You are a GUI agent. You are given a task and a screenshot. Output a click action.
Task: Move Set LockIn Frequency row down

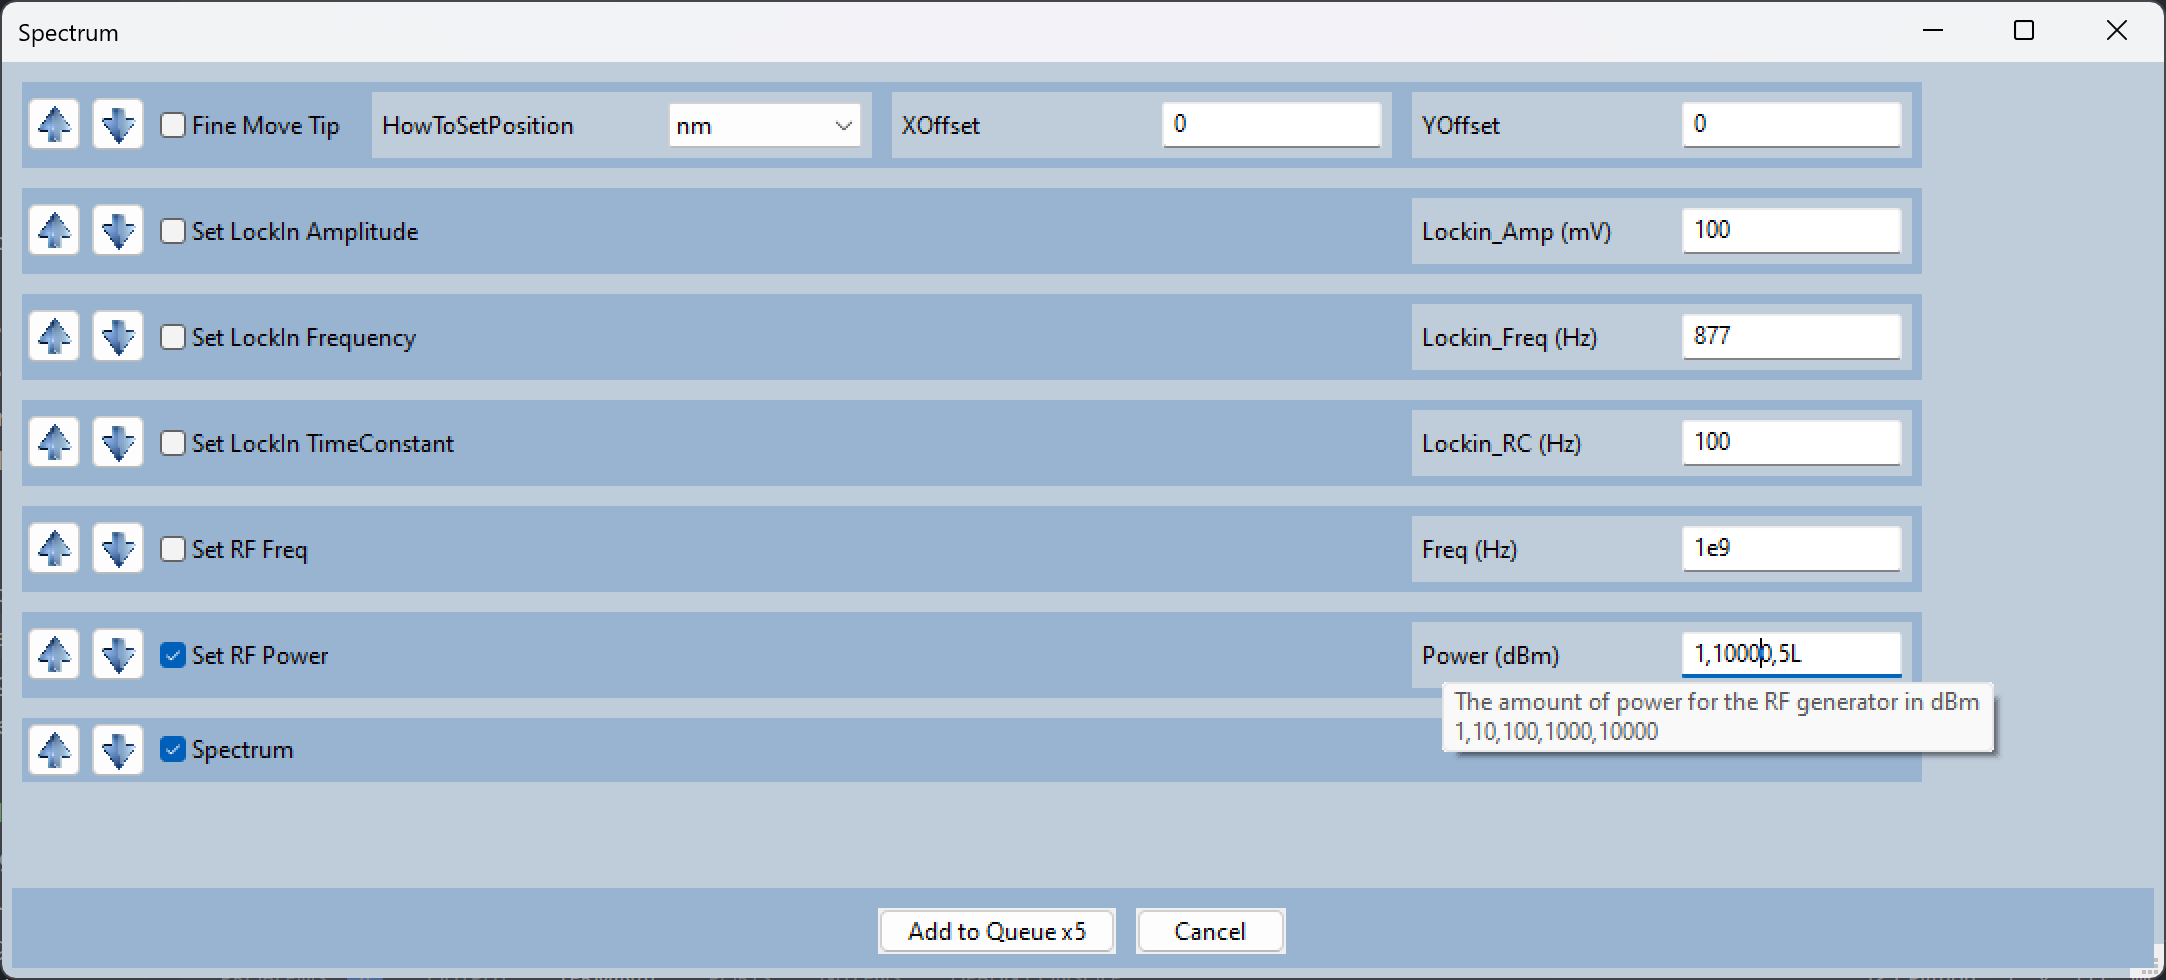click(118, 337)
